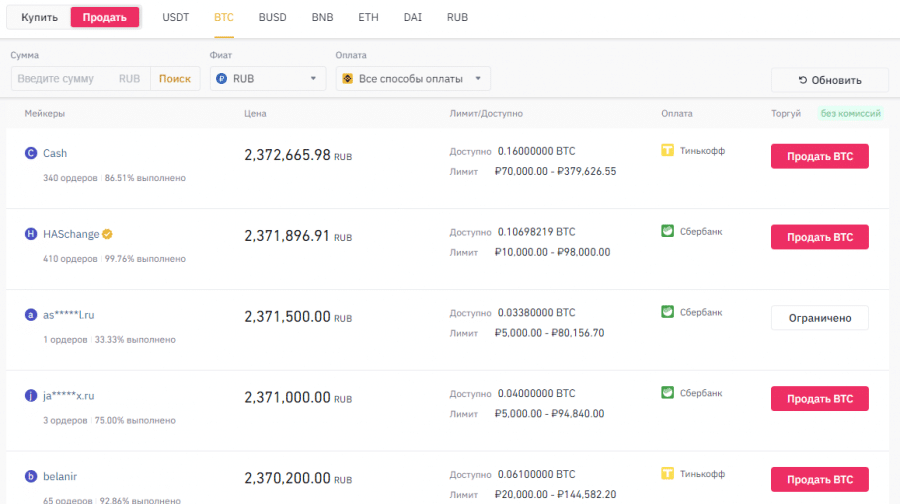Screen dimensions: 900x504
Task: Click the Мейкеры column header
Action: click(x=45, y=114)
